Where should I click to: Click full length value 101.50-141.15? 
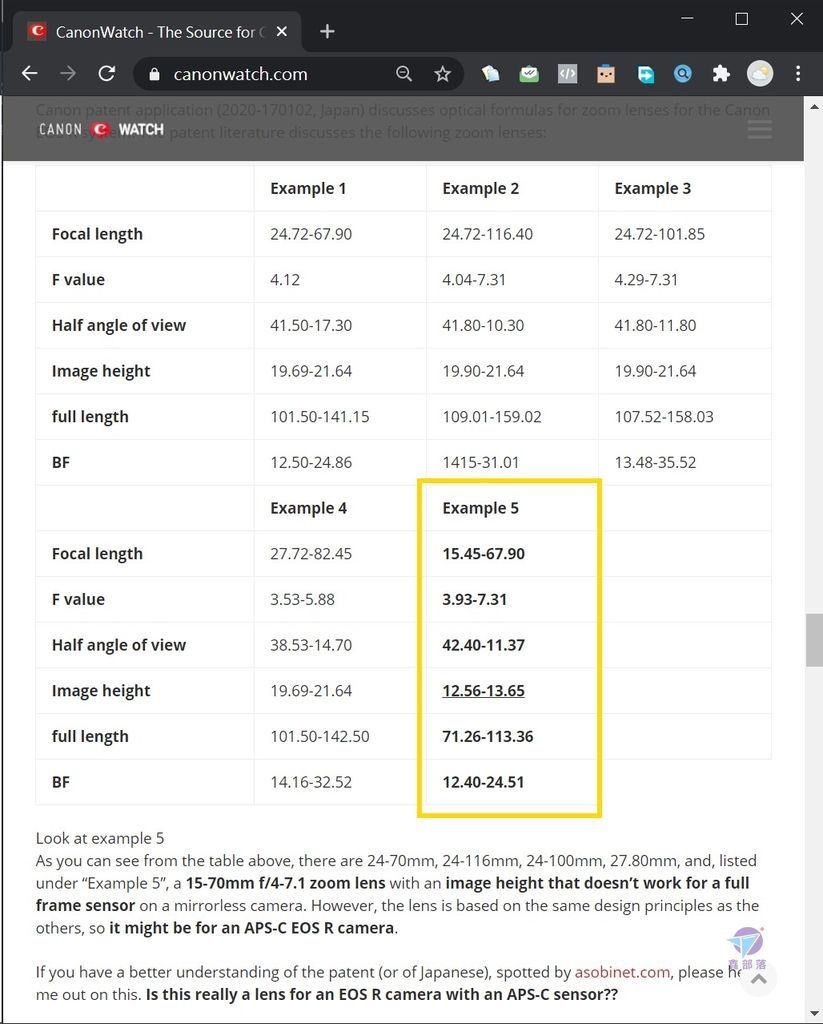[320, 417]
